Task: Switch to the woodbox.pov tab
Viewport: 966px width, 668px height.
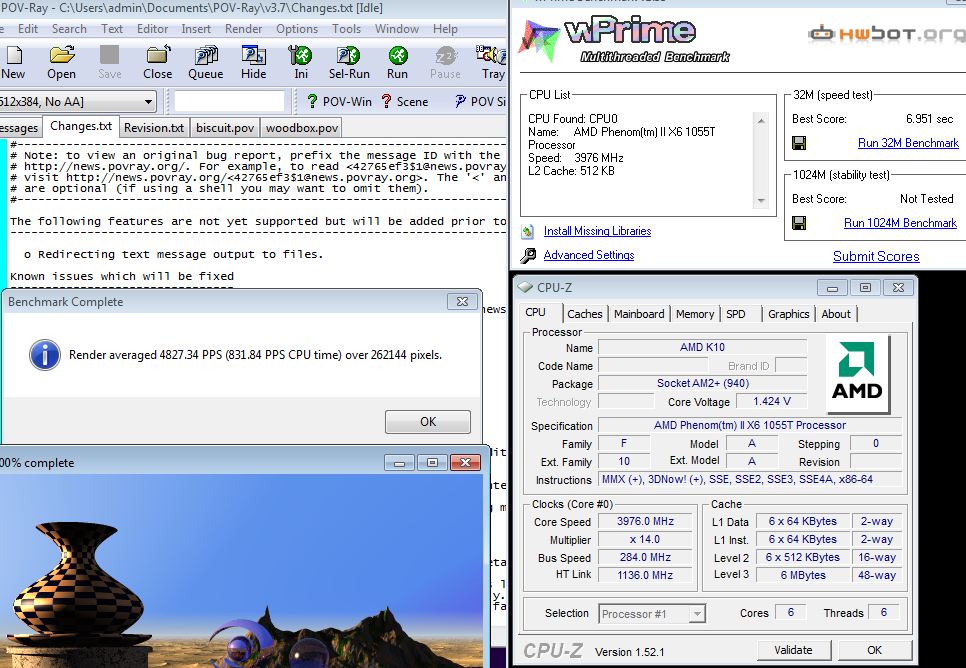Action: pos(302,128)
